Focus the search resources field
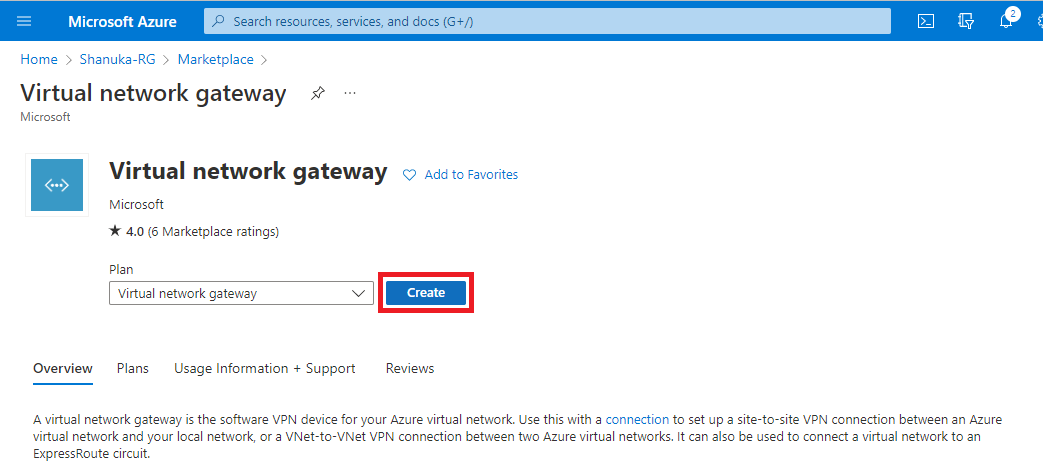The width and height of the screenshot is (1043, 465). point(547,21)
